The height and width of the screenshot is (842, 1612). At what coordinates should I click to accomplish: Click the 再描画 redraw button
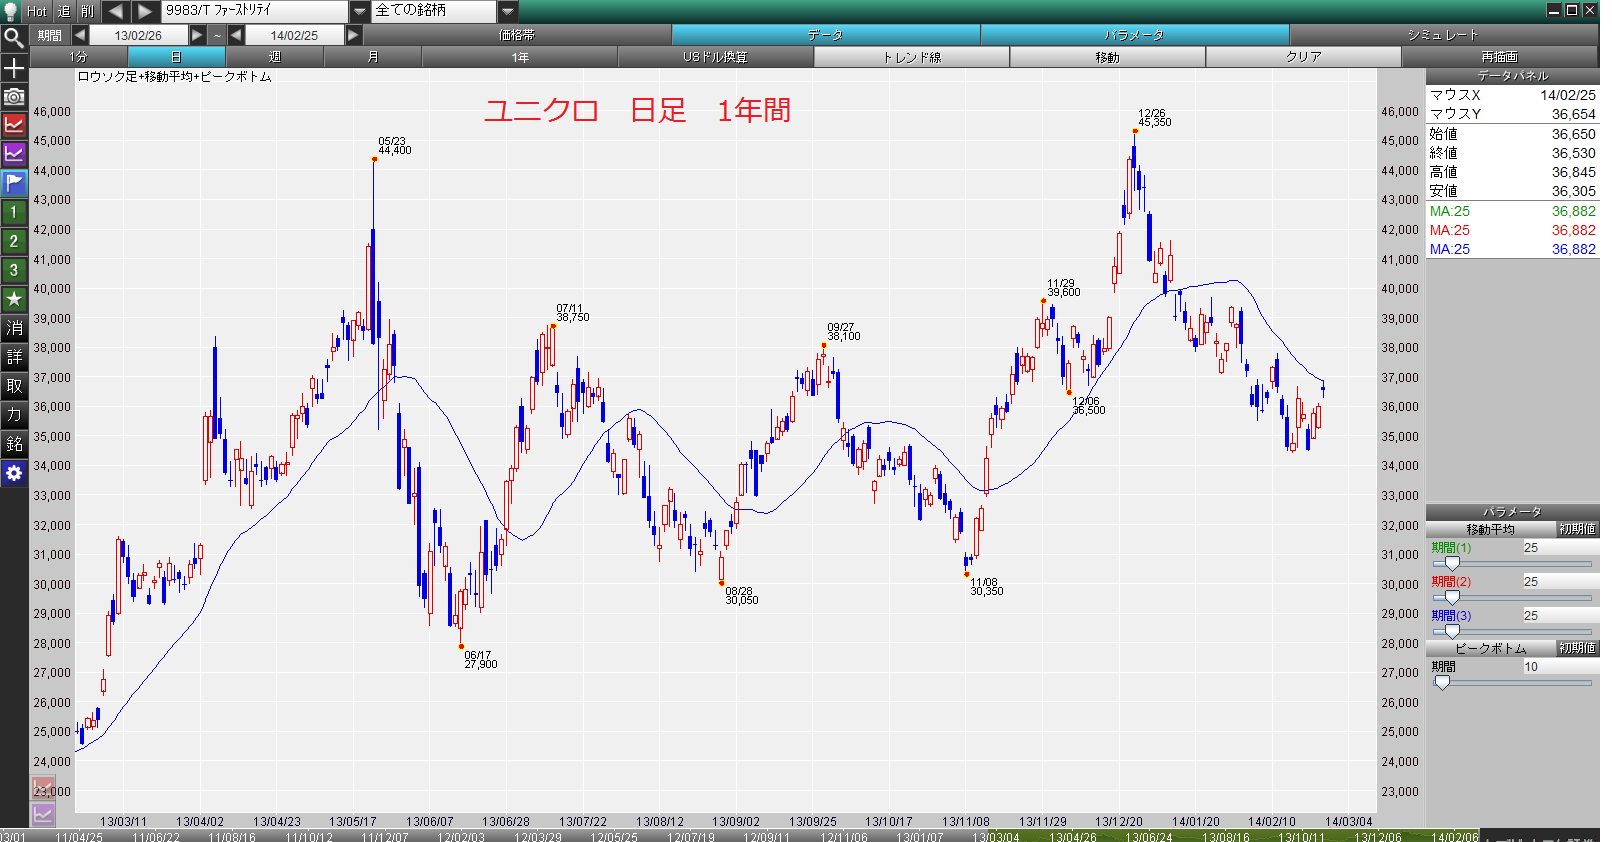(1499, 57)
